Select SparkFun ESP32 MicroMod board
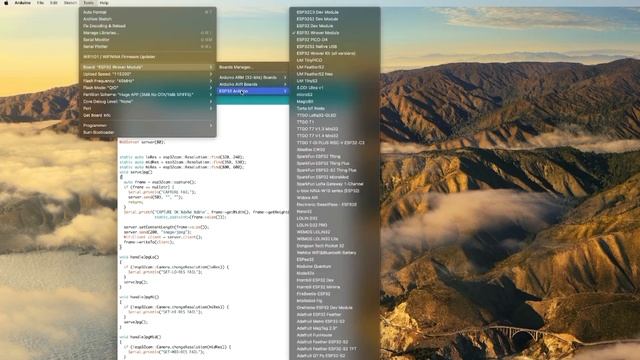640x360 pixels. point(335,177)
